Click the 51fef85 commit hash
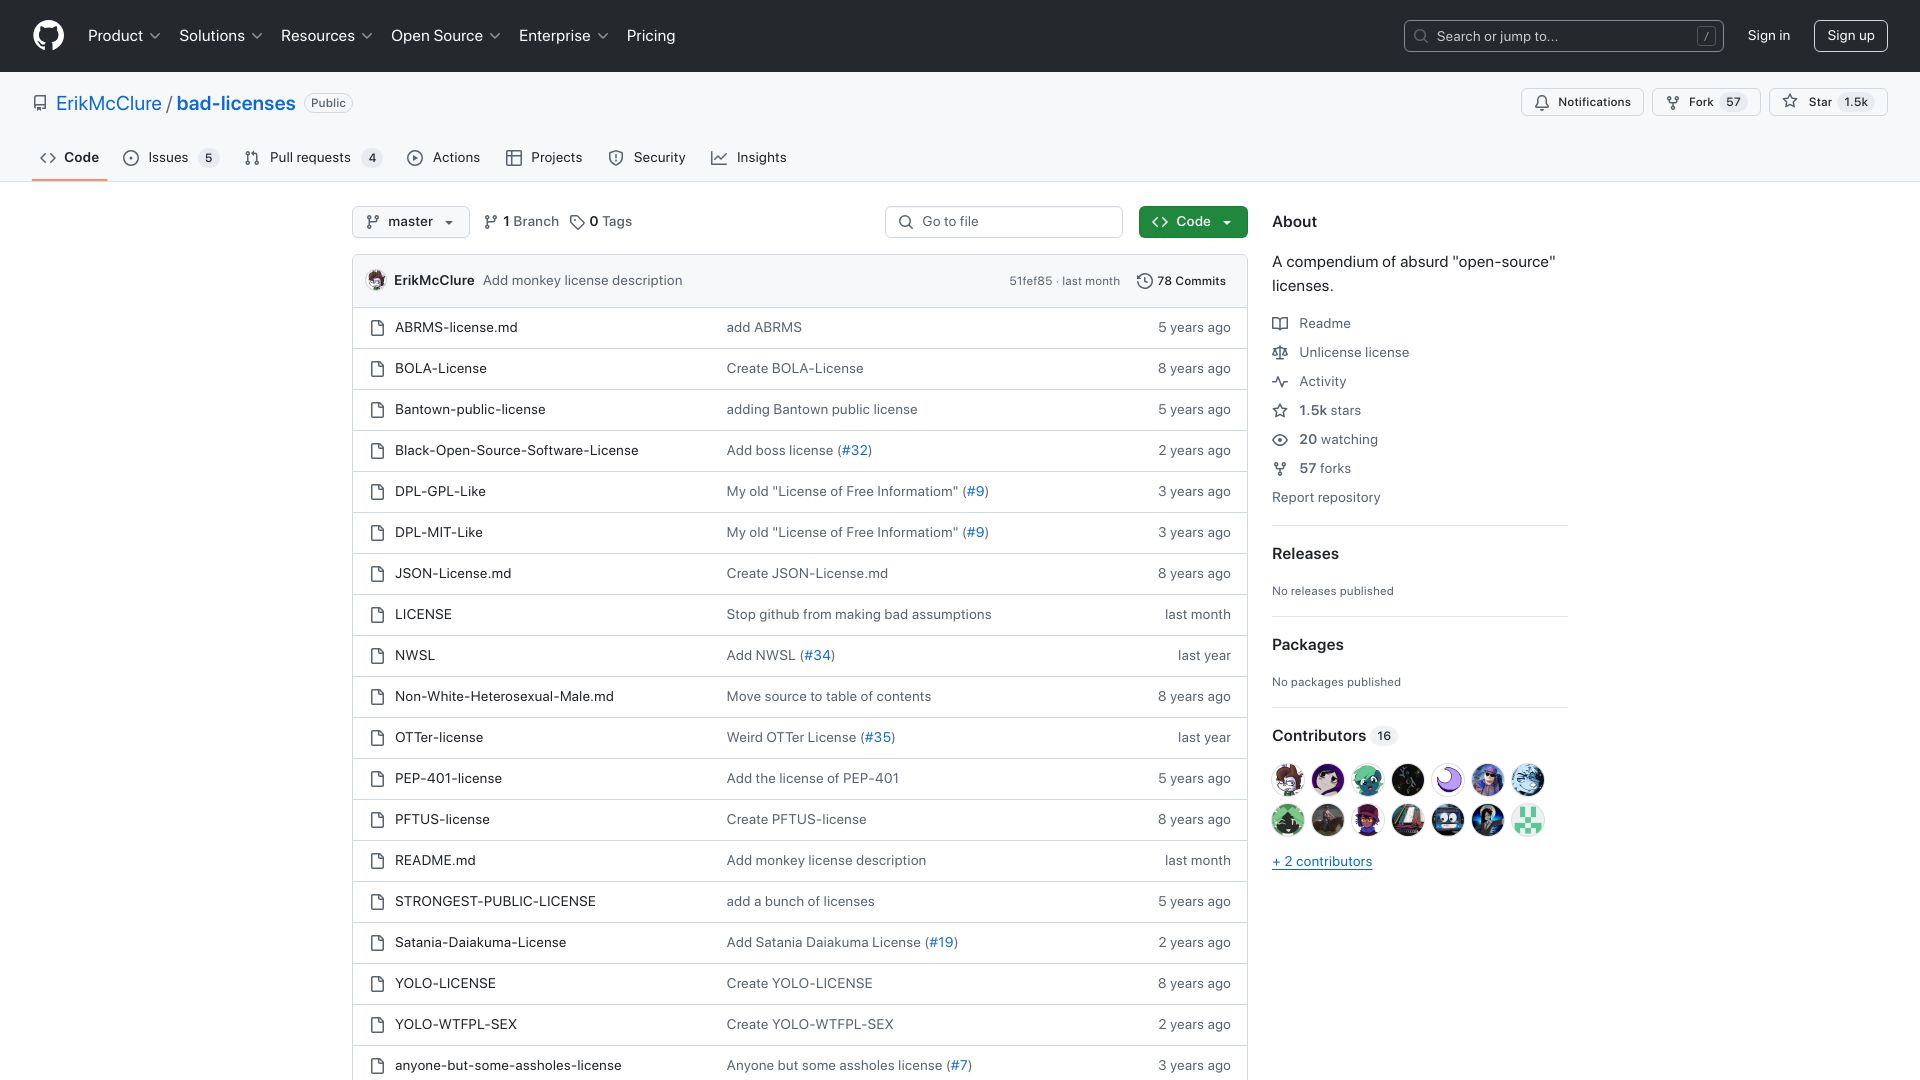 1030,281
